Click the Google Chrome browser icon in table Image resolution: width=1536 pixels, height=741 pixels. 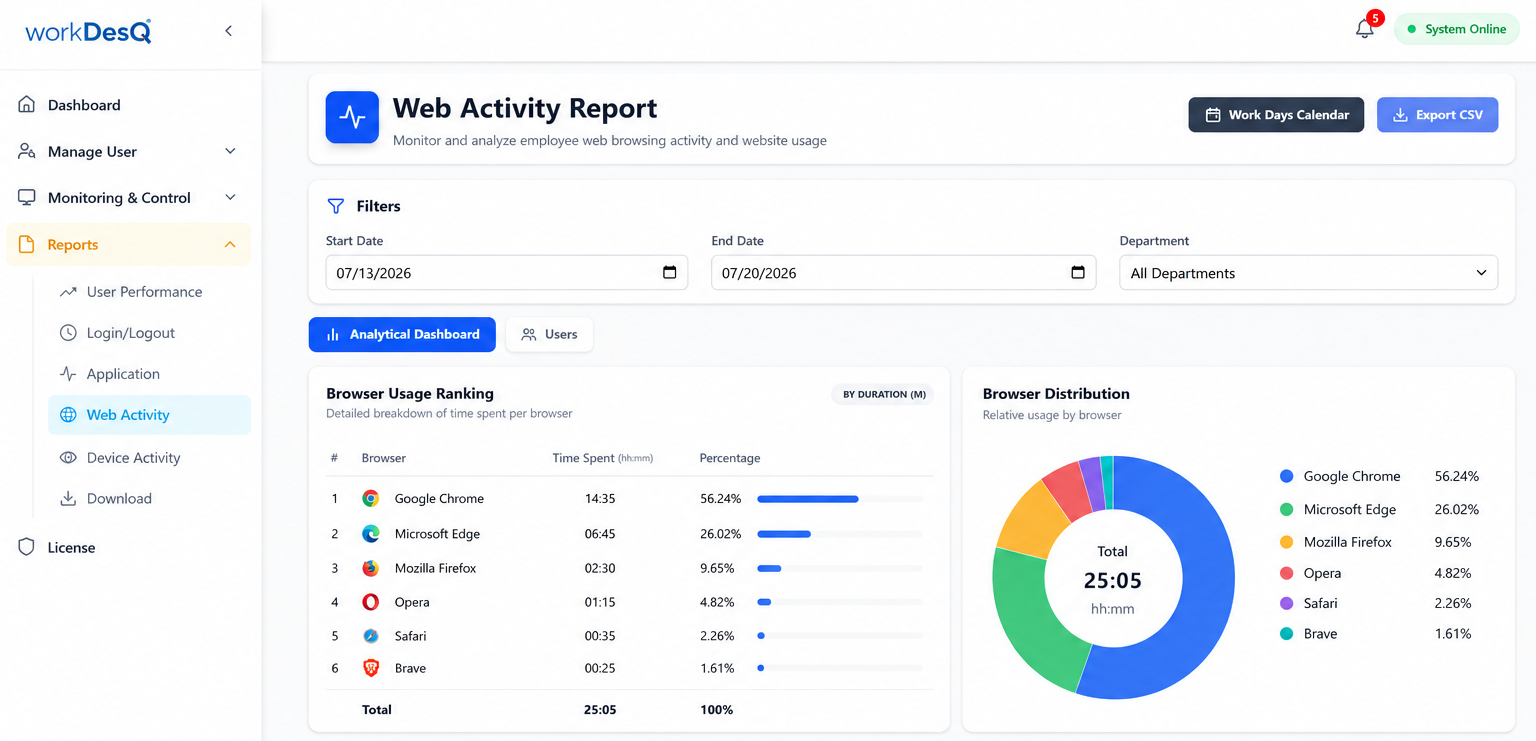coord(371,498)
